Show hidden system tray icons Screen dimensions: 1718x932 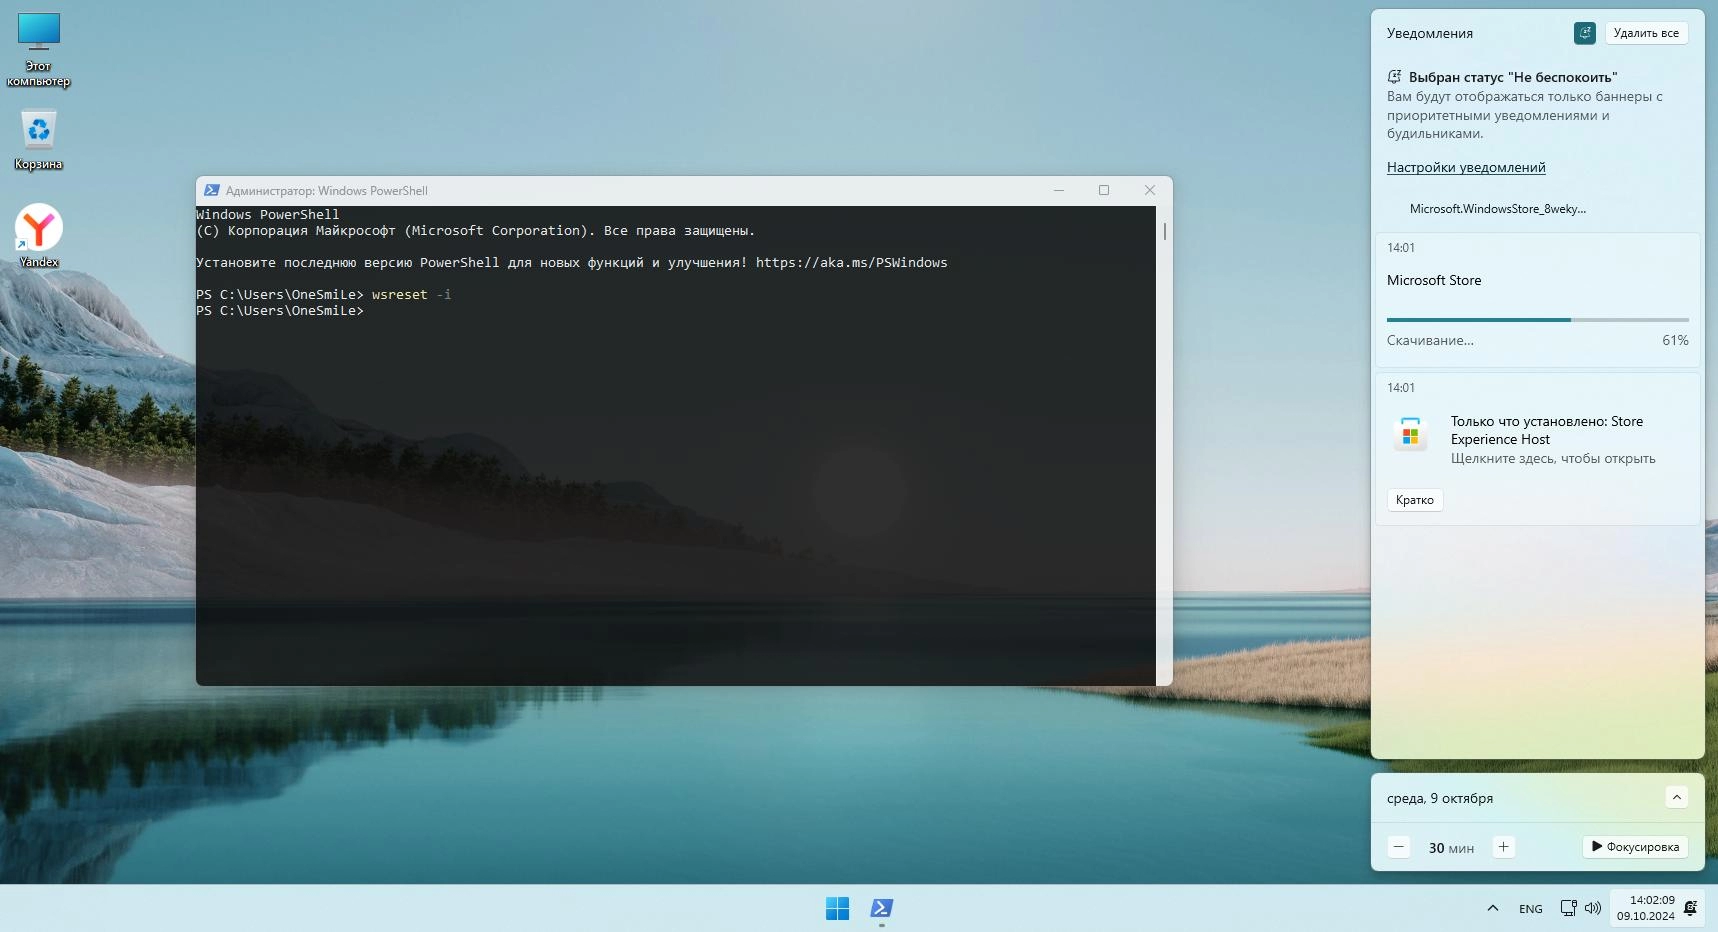click(1493, 908)
